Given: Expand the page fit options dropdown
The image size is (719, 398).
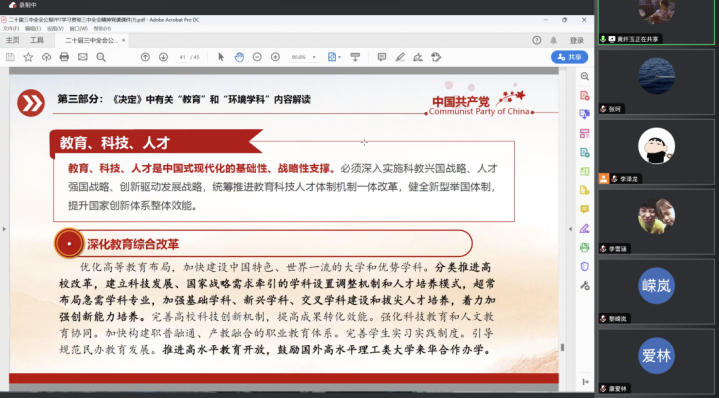Looking at the screenshot, I should [x=334, y=57].
